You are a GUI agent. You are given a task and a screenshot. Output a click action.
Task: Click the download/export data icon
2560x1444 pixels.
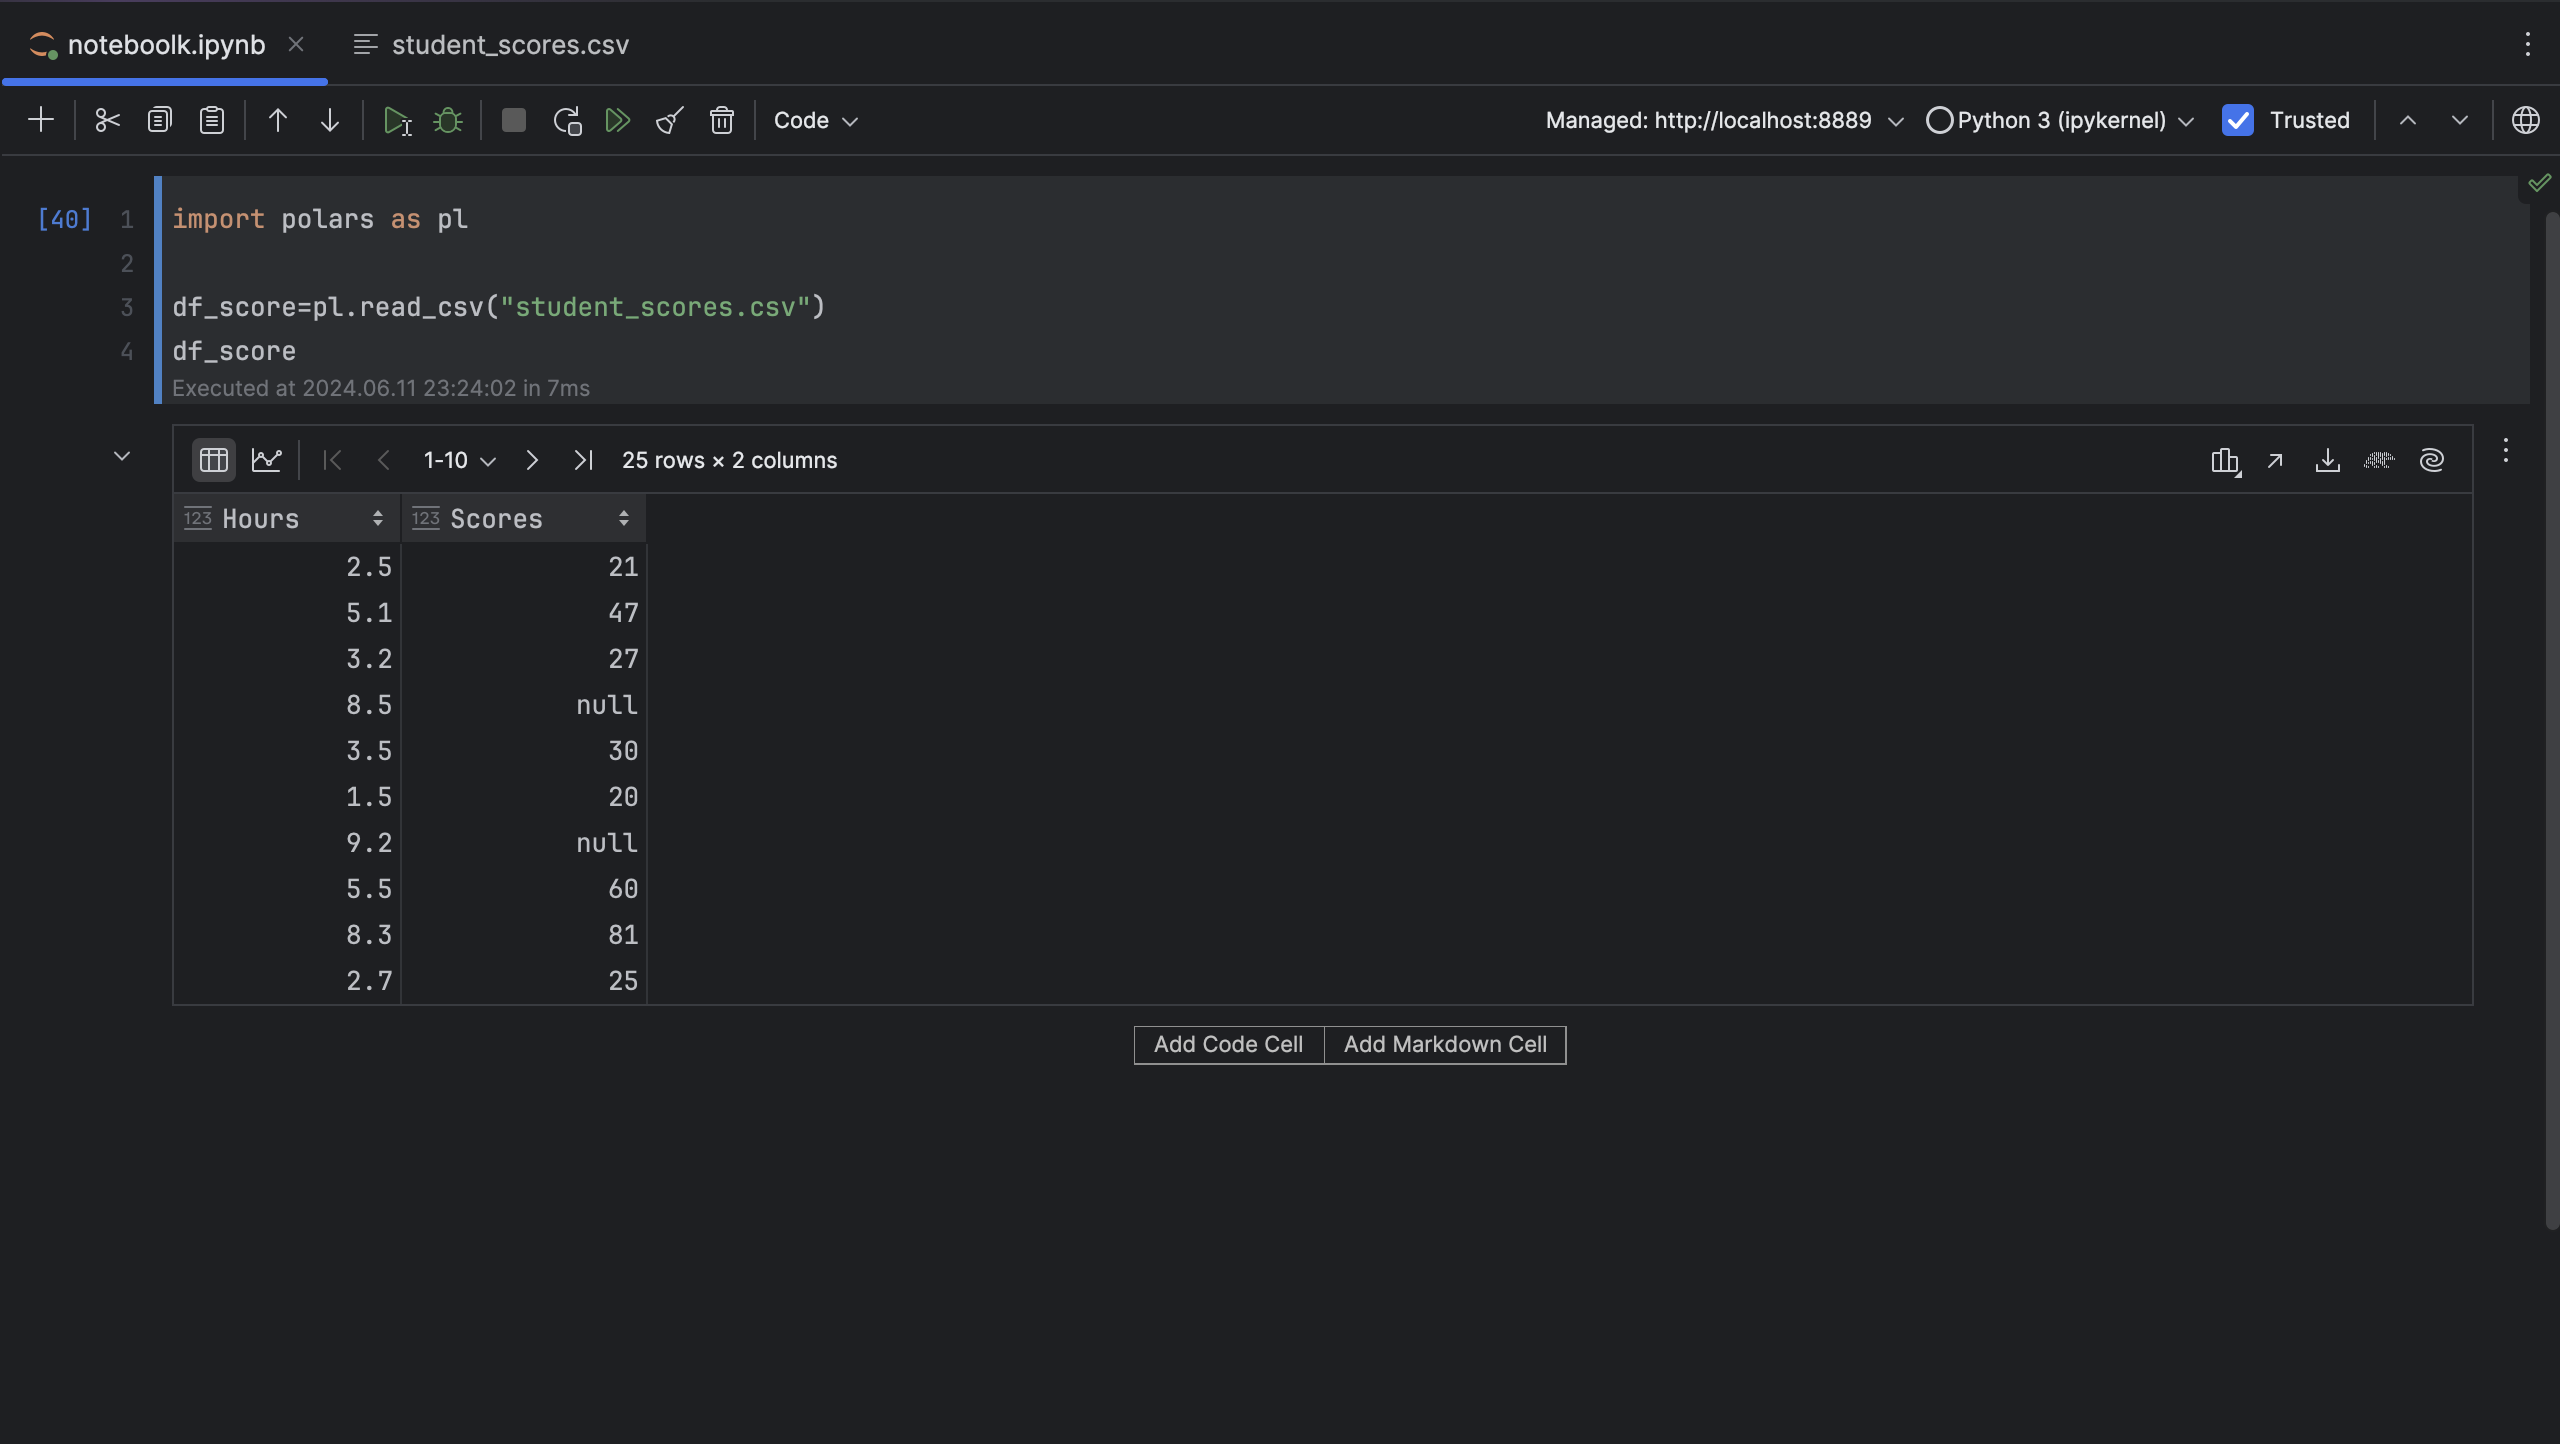click(x=2328, y=461)
